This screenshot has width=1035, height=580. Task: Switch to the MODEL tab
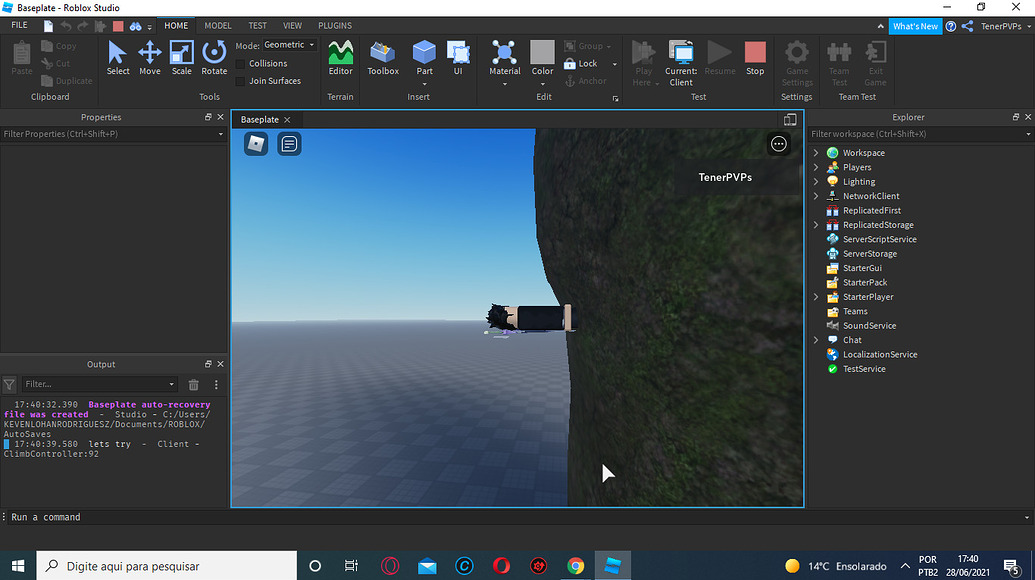[218, 26]
